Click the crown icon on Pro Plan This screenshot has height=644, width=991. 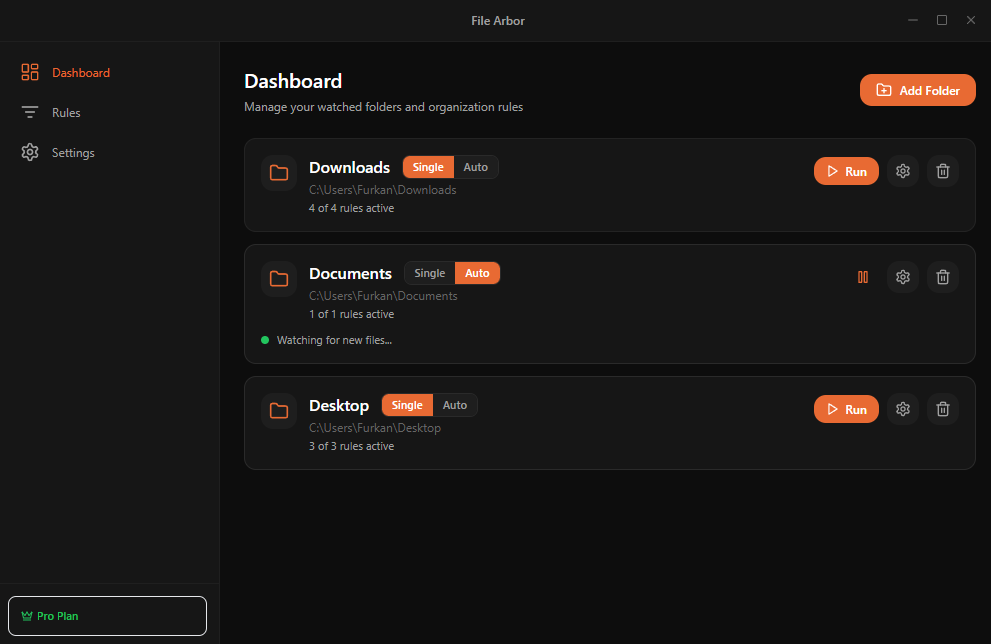pyautogui.click(x=27, y=616)
